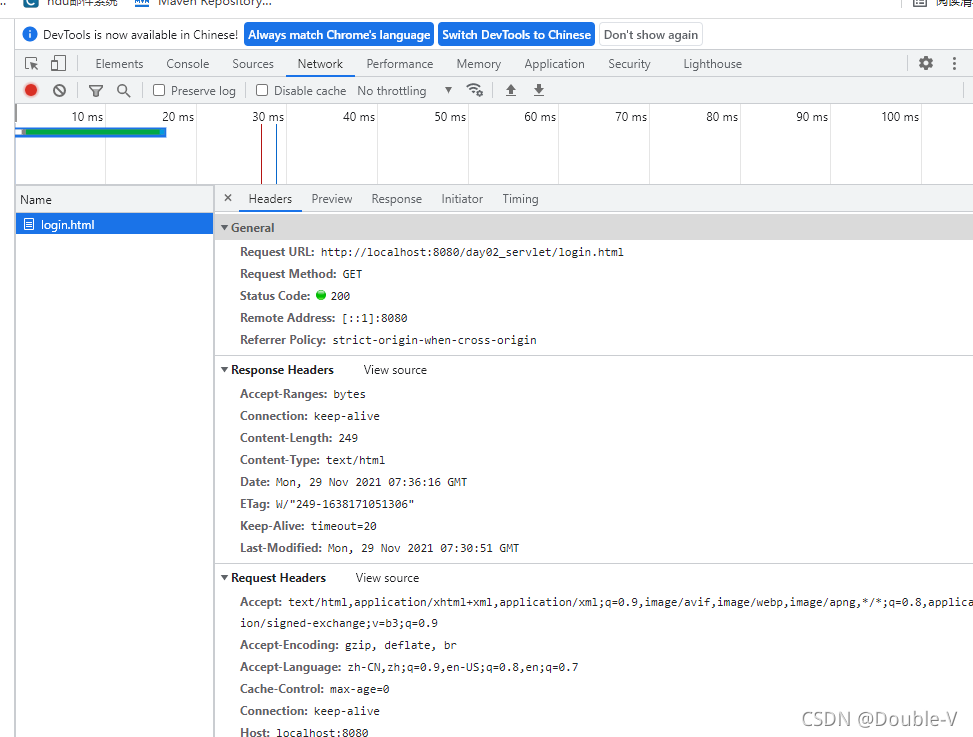Toggle the device toolbar icon

[x=58, y=64]
